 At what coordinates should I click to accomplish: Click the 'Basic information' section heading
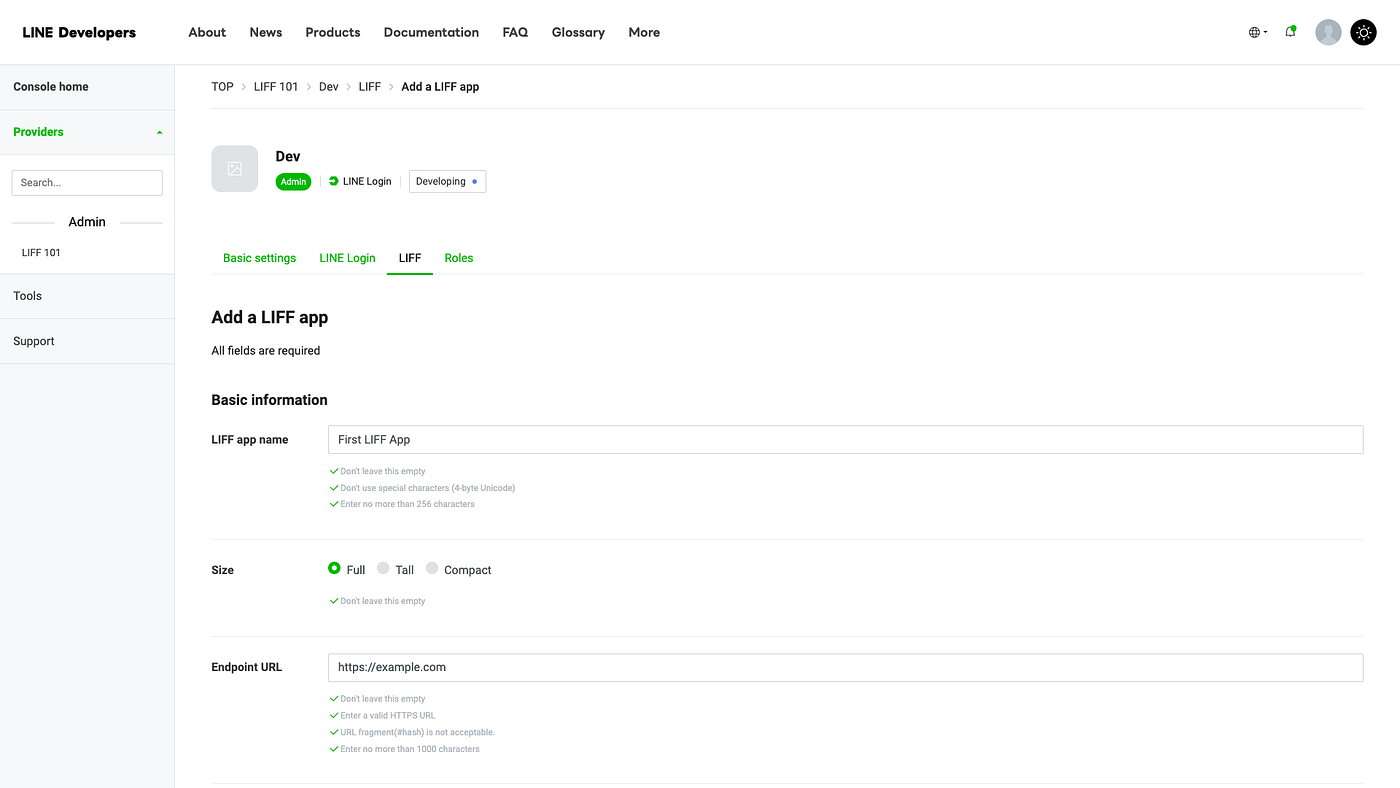(270, 400)
